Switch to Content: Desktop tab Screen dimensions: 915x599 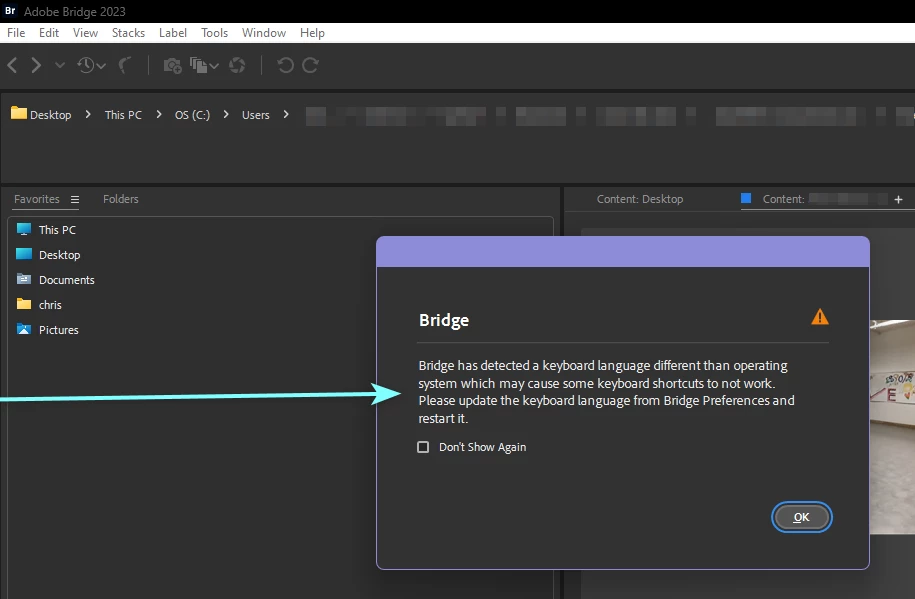click(x=640, y=199)
